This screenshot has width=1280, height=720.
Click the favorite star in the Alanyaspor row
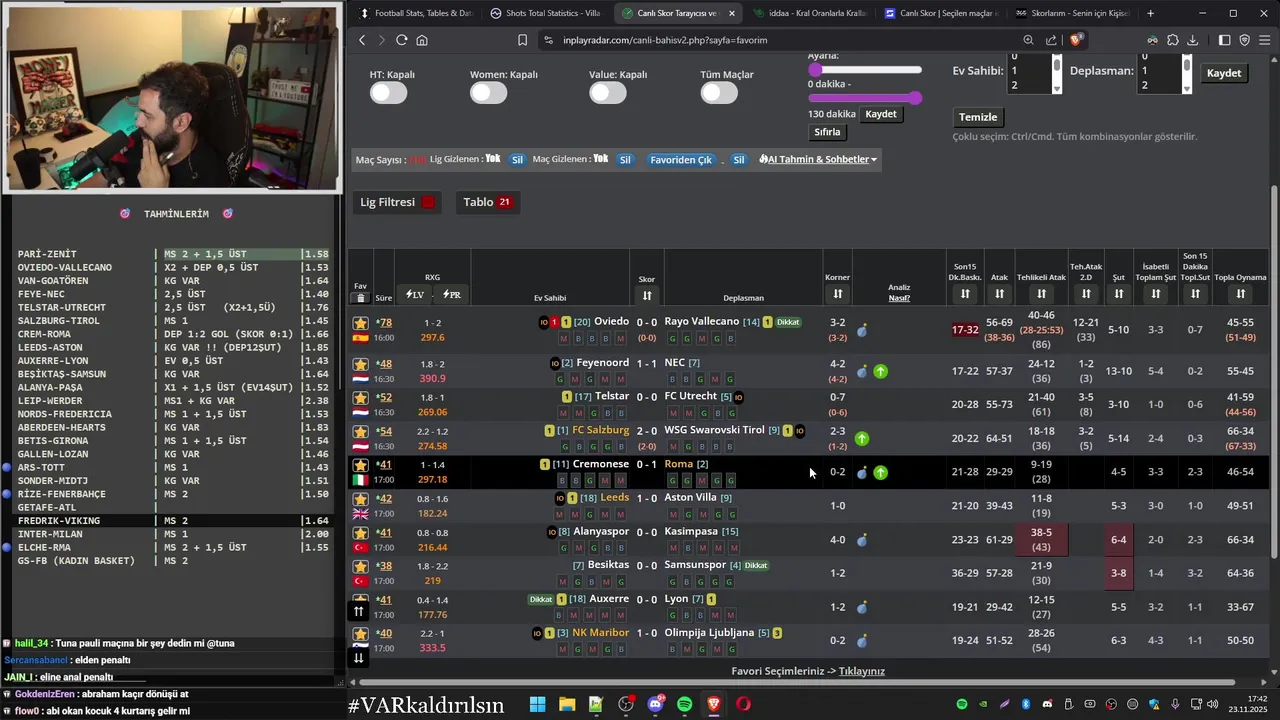tap(361, 533)
